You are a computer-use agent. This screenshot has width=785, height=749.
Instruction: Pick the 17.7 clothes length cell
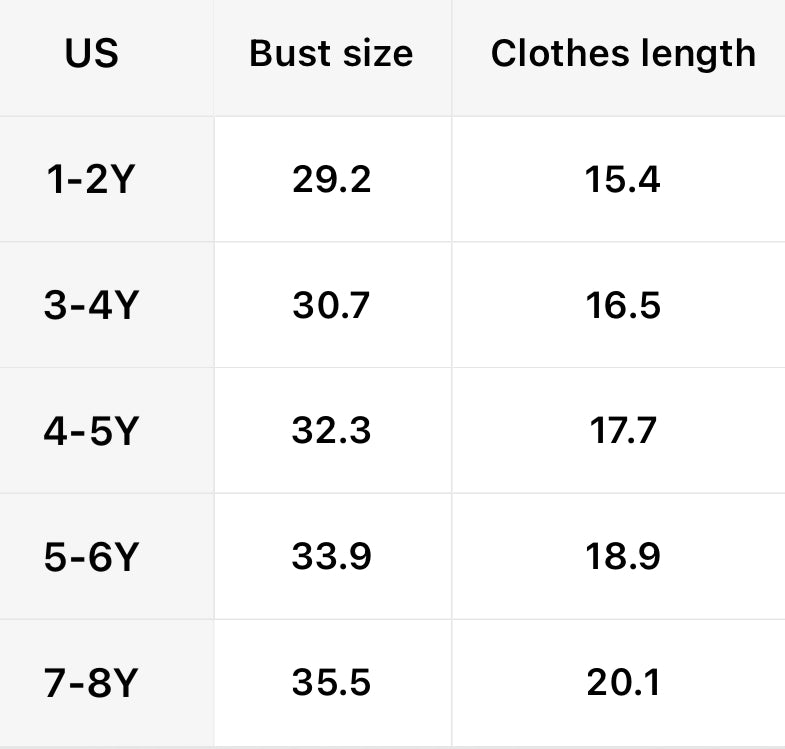623,431
